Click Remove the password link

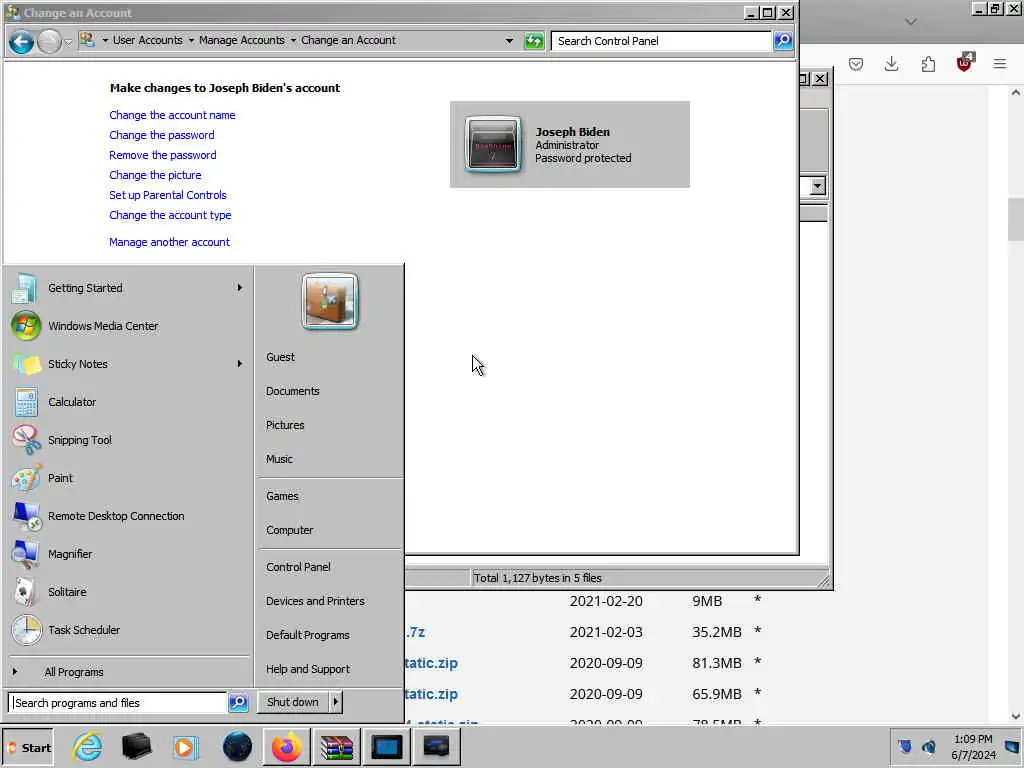pyautogui.click(x=163, y=155)
